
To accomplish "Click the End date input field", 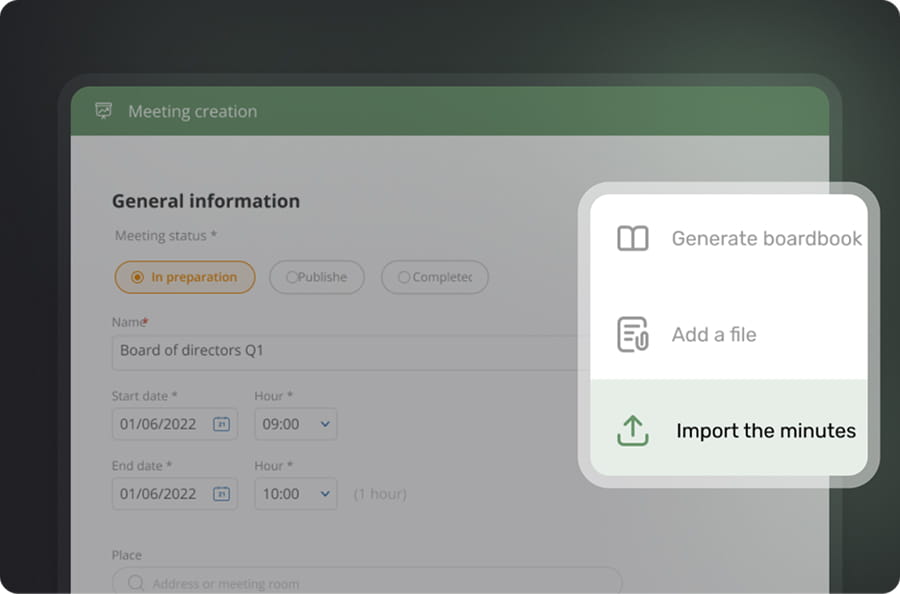I will tap(160, 494).
